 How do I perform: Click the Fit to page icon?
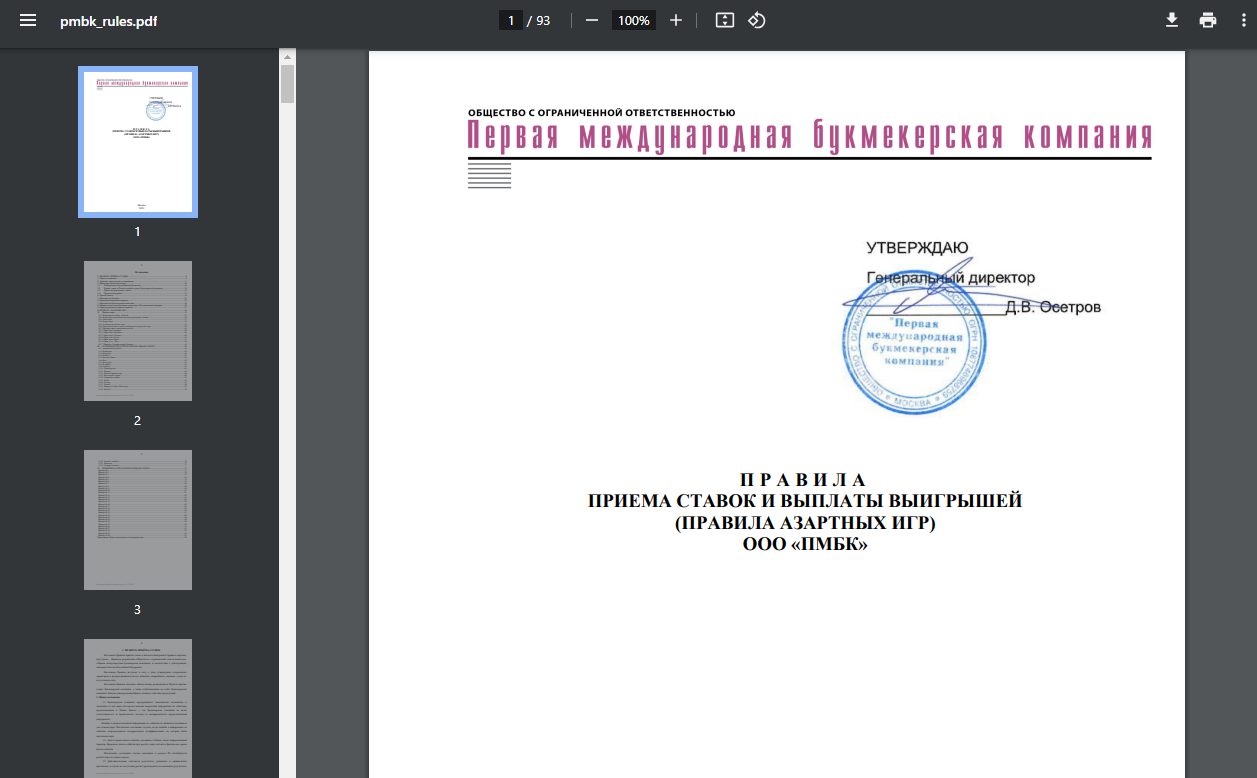coord(725,20)
